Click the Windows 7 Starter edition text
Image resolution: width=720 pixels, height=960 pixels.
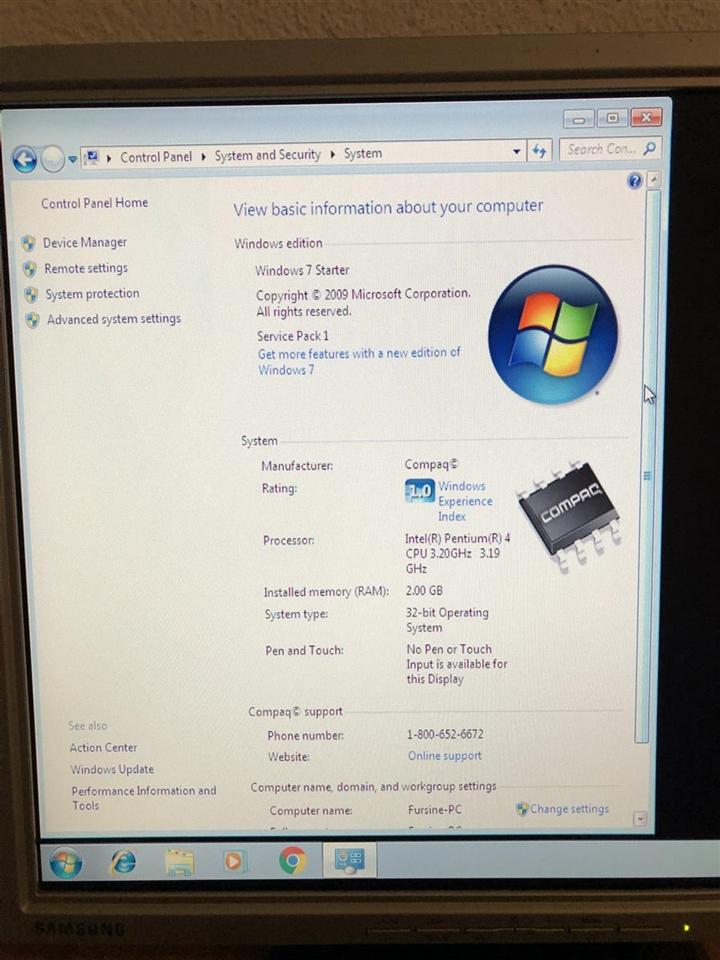pos(302,270)
